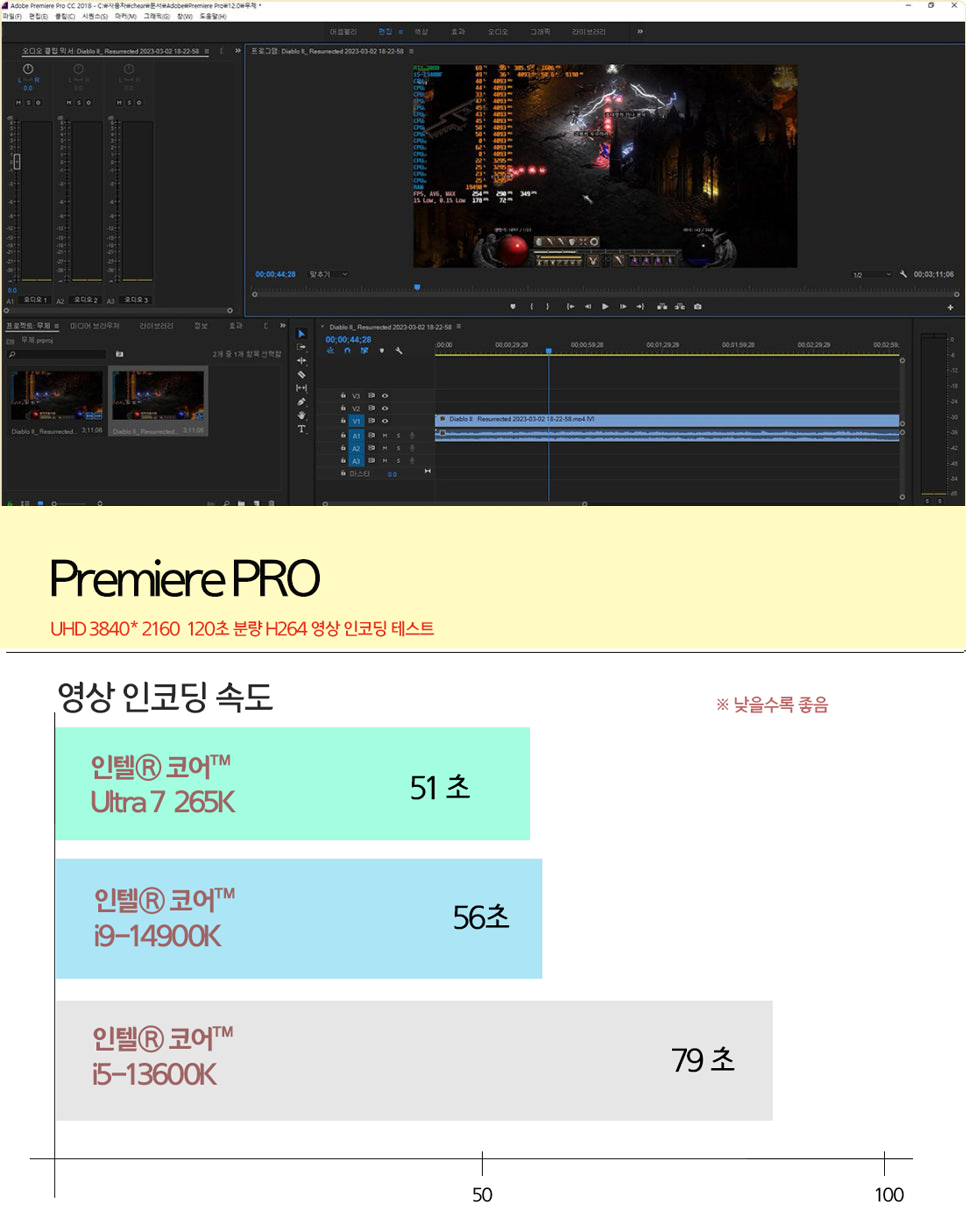This screenshot has height=1218, width=966.
Task: Click the first audio mixer channel's volume fader handle
Action: 17,162
